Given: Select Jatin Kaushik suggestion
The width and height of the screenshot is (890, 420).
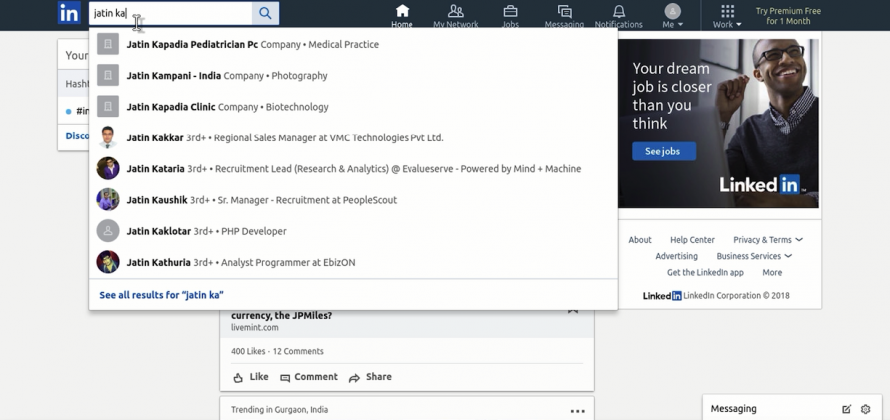Looking at the screenshot, I should click(353, 200).
